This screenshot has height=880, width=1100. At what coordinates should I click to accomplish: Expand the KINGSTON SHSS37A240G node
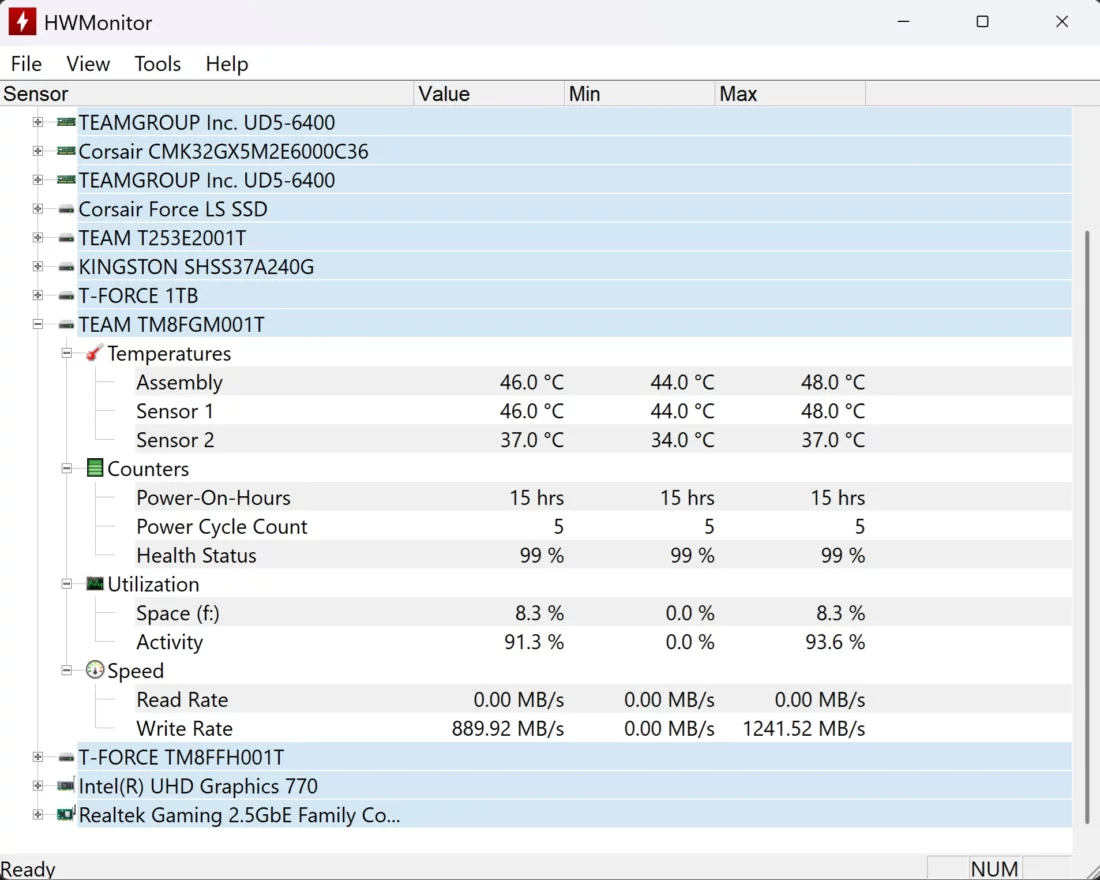pyautogui.click(x=38, y=267)
